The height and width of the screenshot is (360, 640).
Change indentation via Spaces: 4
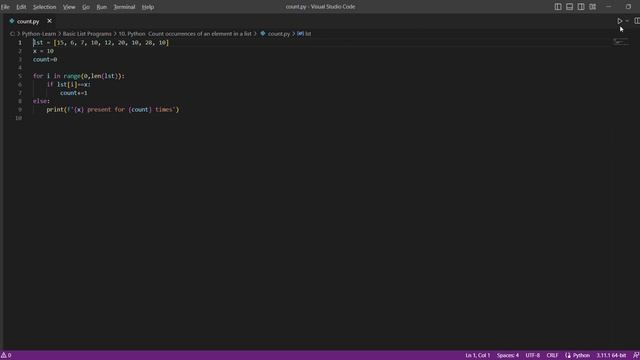click(x=508, y=356)
